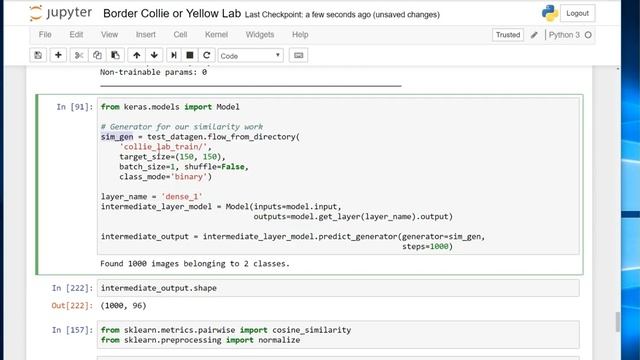Run cell with the step icon
The height and width of the screenshot is (360, 640).
(x=173, y=55)
